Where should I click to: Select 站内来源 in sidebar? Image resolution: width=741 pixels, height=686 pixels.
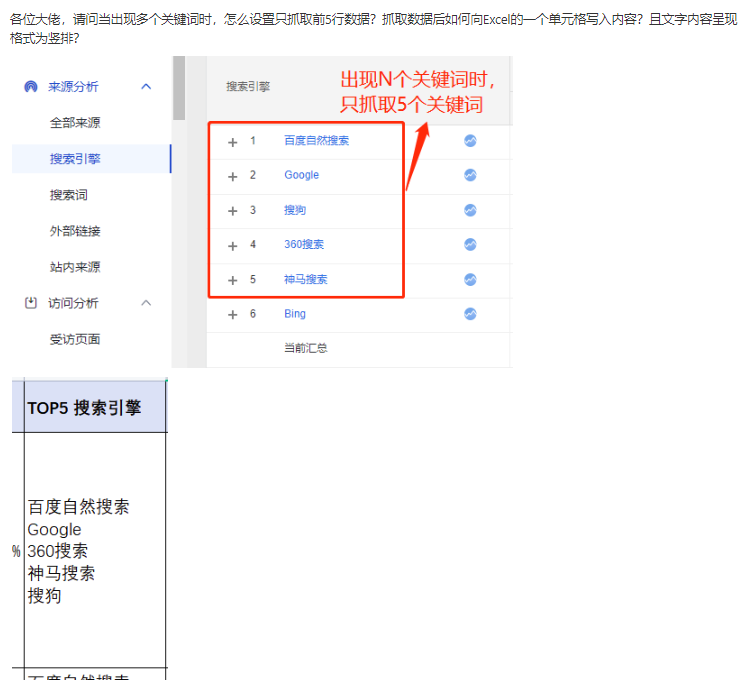[x=75, y=267]
